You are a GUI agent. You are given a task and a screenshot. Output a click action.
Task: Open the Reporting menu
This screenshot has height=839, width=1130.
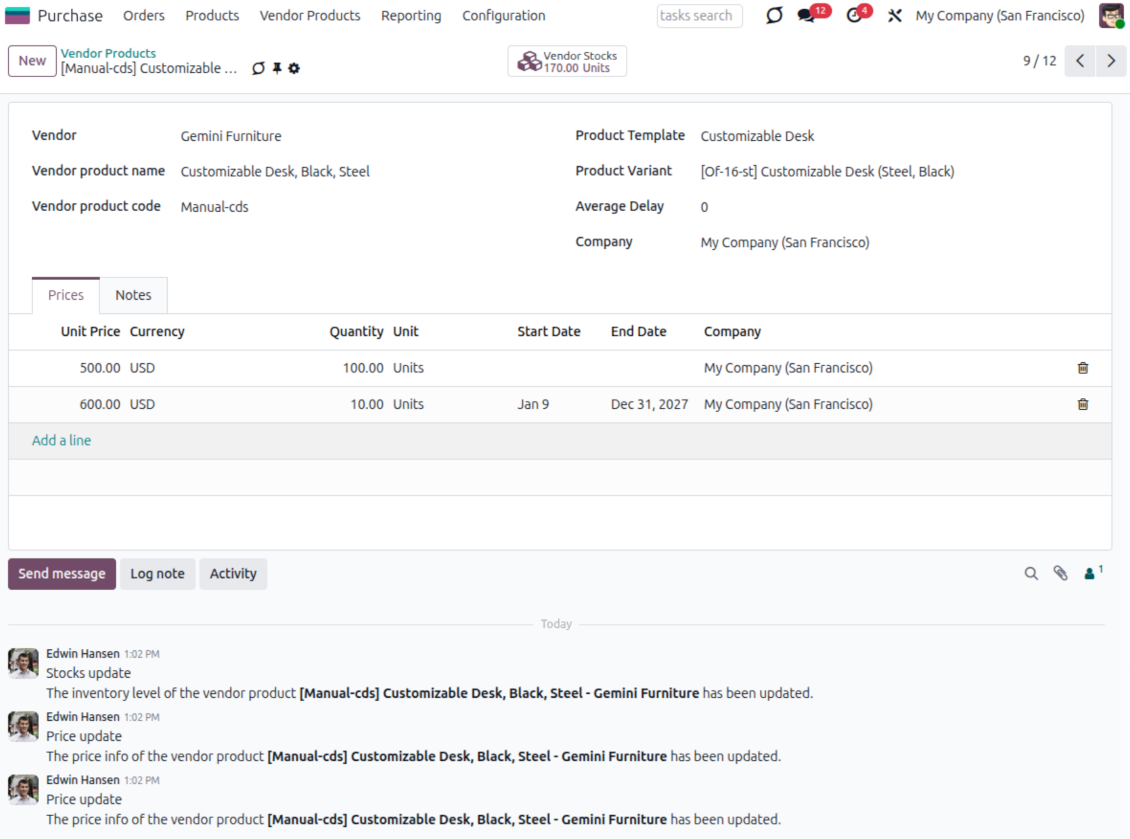click(x=411, y=16)
